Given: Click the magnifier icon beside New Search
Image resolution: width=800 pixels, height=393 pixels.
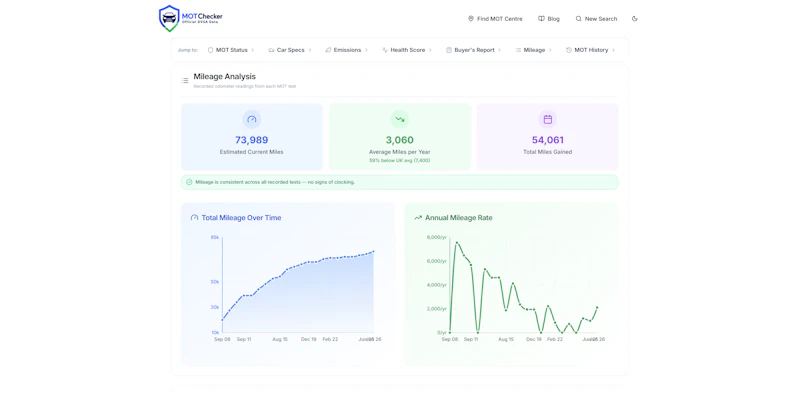Looking at the screenshot, I should (579, 18).
